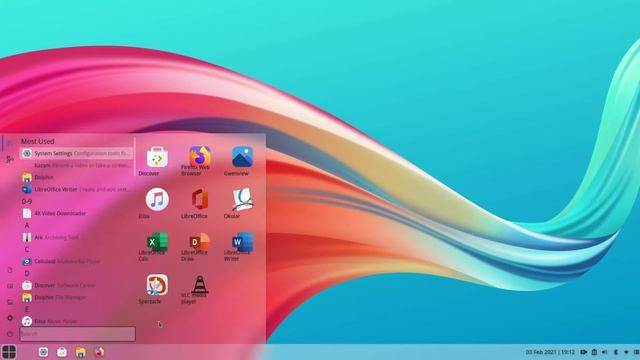Screen dimensions: 640x360
Task: Click the screen recorder tray icon
Action: (x=584, y=352)
